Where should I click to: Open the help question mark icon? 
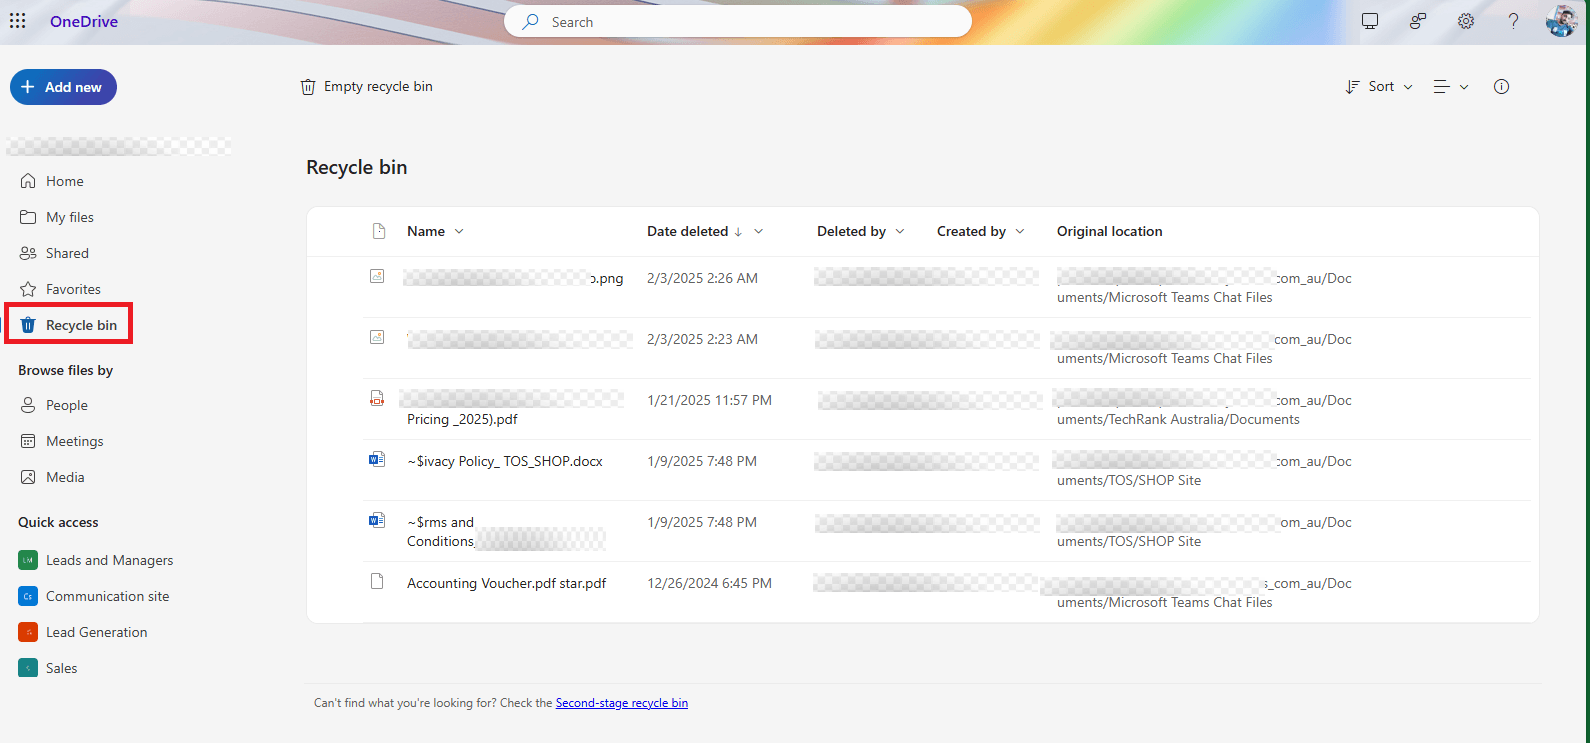pos(1513,21)
